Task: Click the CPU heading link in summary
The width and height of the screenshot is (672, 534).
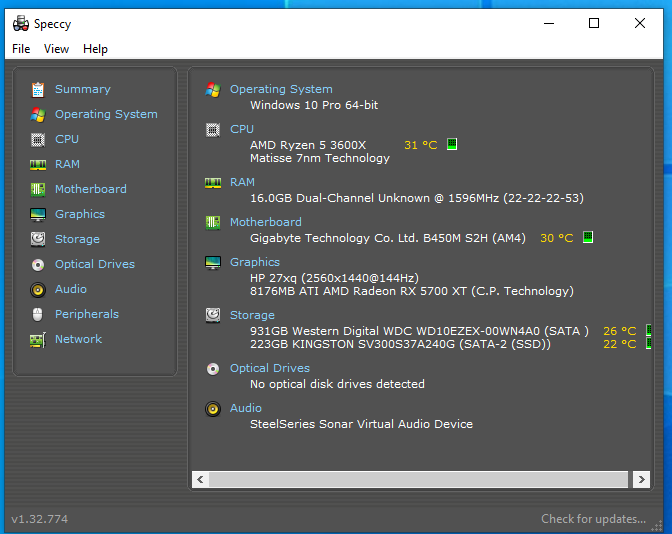Action: pos(242,129)
